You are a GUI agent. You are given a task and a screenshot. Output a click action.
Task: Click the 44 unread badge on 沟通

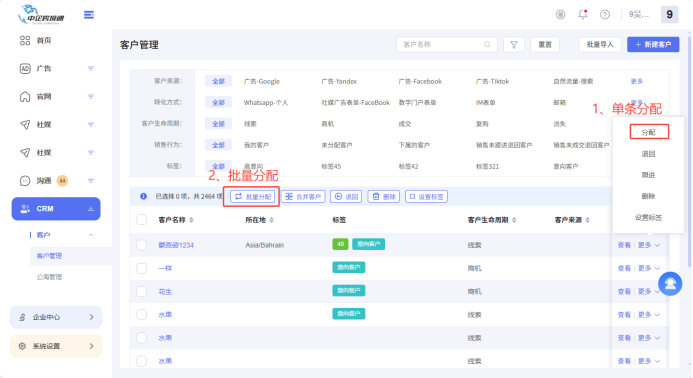tap(62, 180)
